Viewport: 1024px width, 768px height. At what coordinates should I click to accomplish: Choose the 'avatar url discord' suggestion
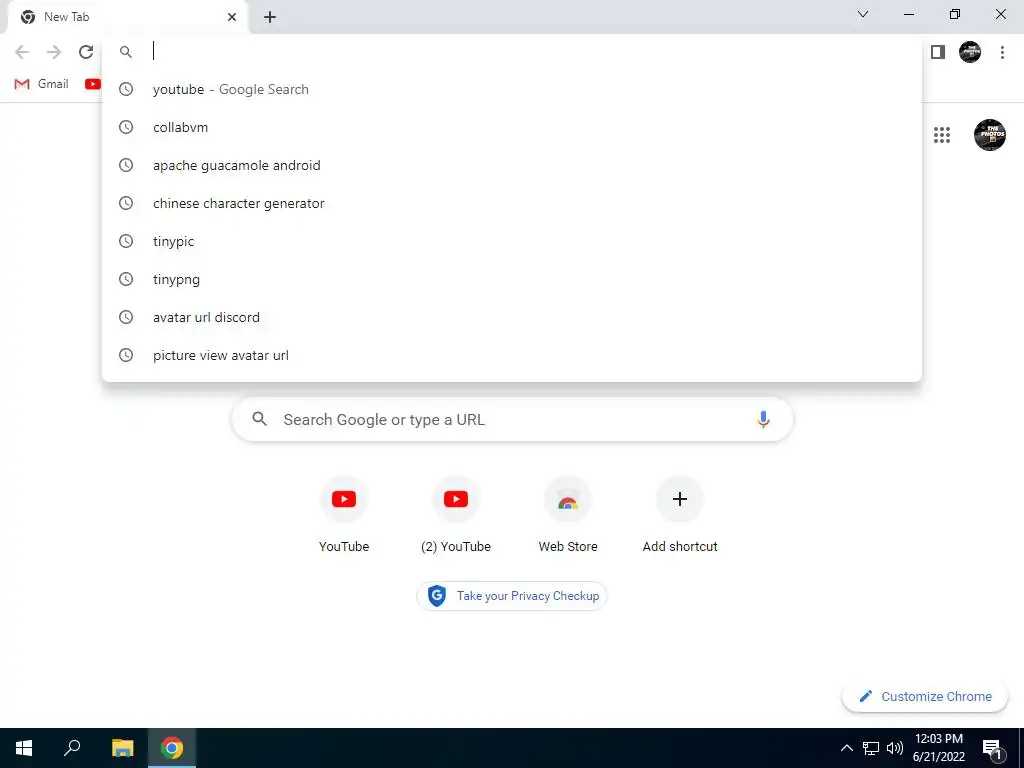[512, 317]
